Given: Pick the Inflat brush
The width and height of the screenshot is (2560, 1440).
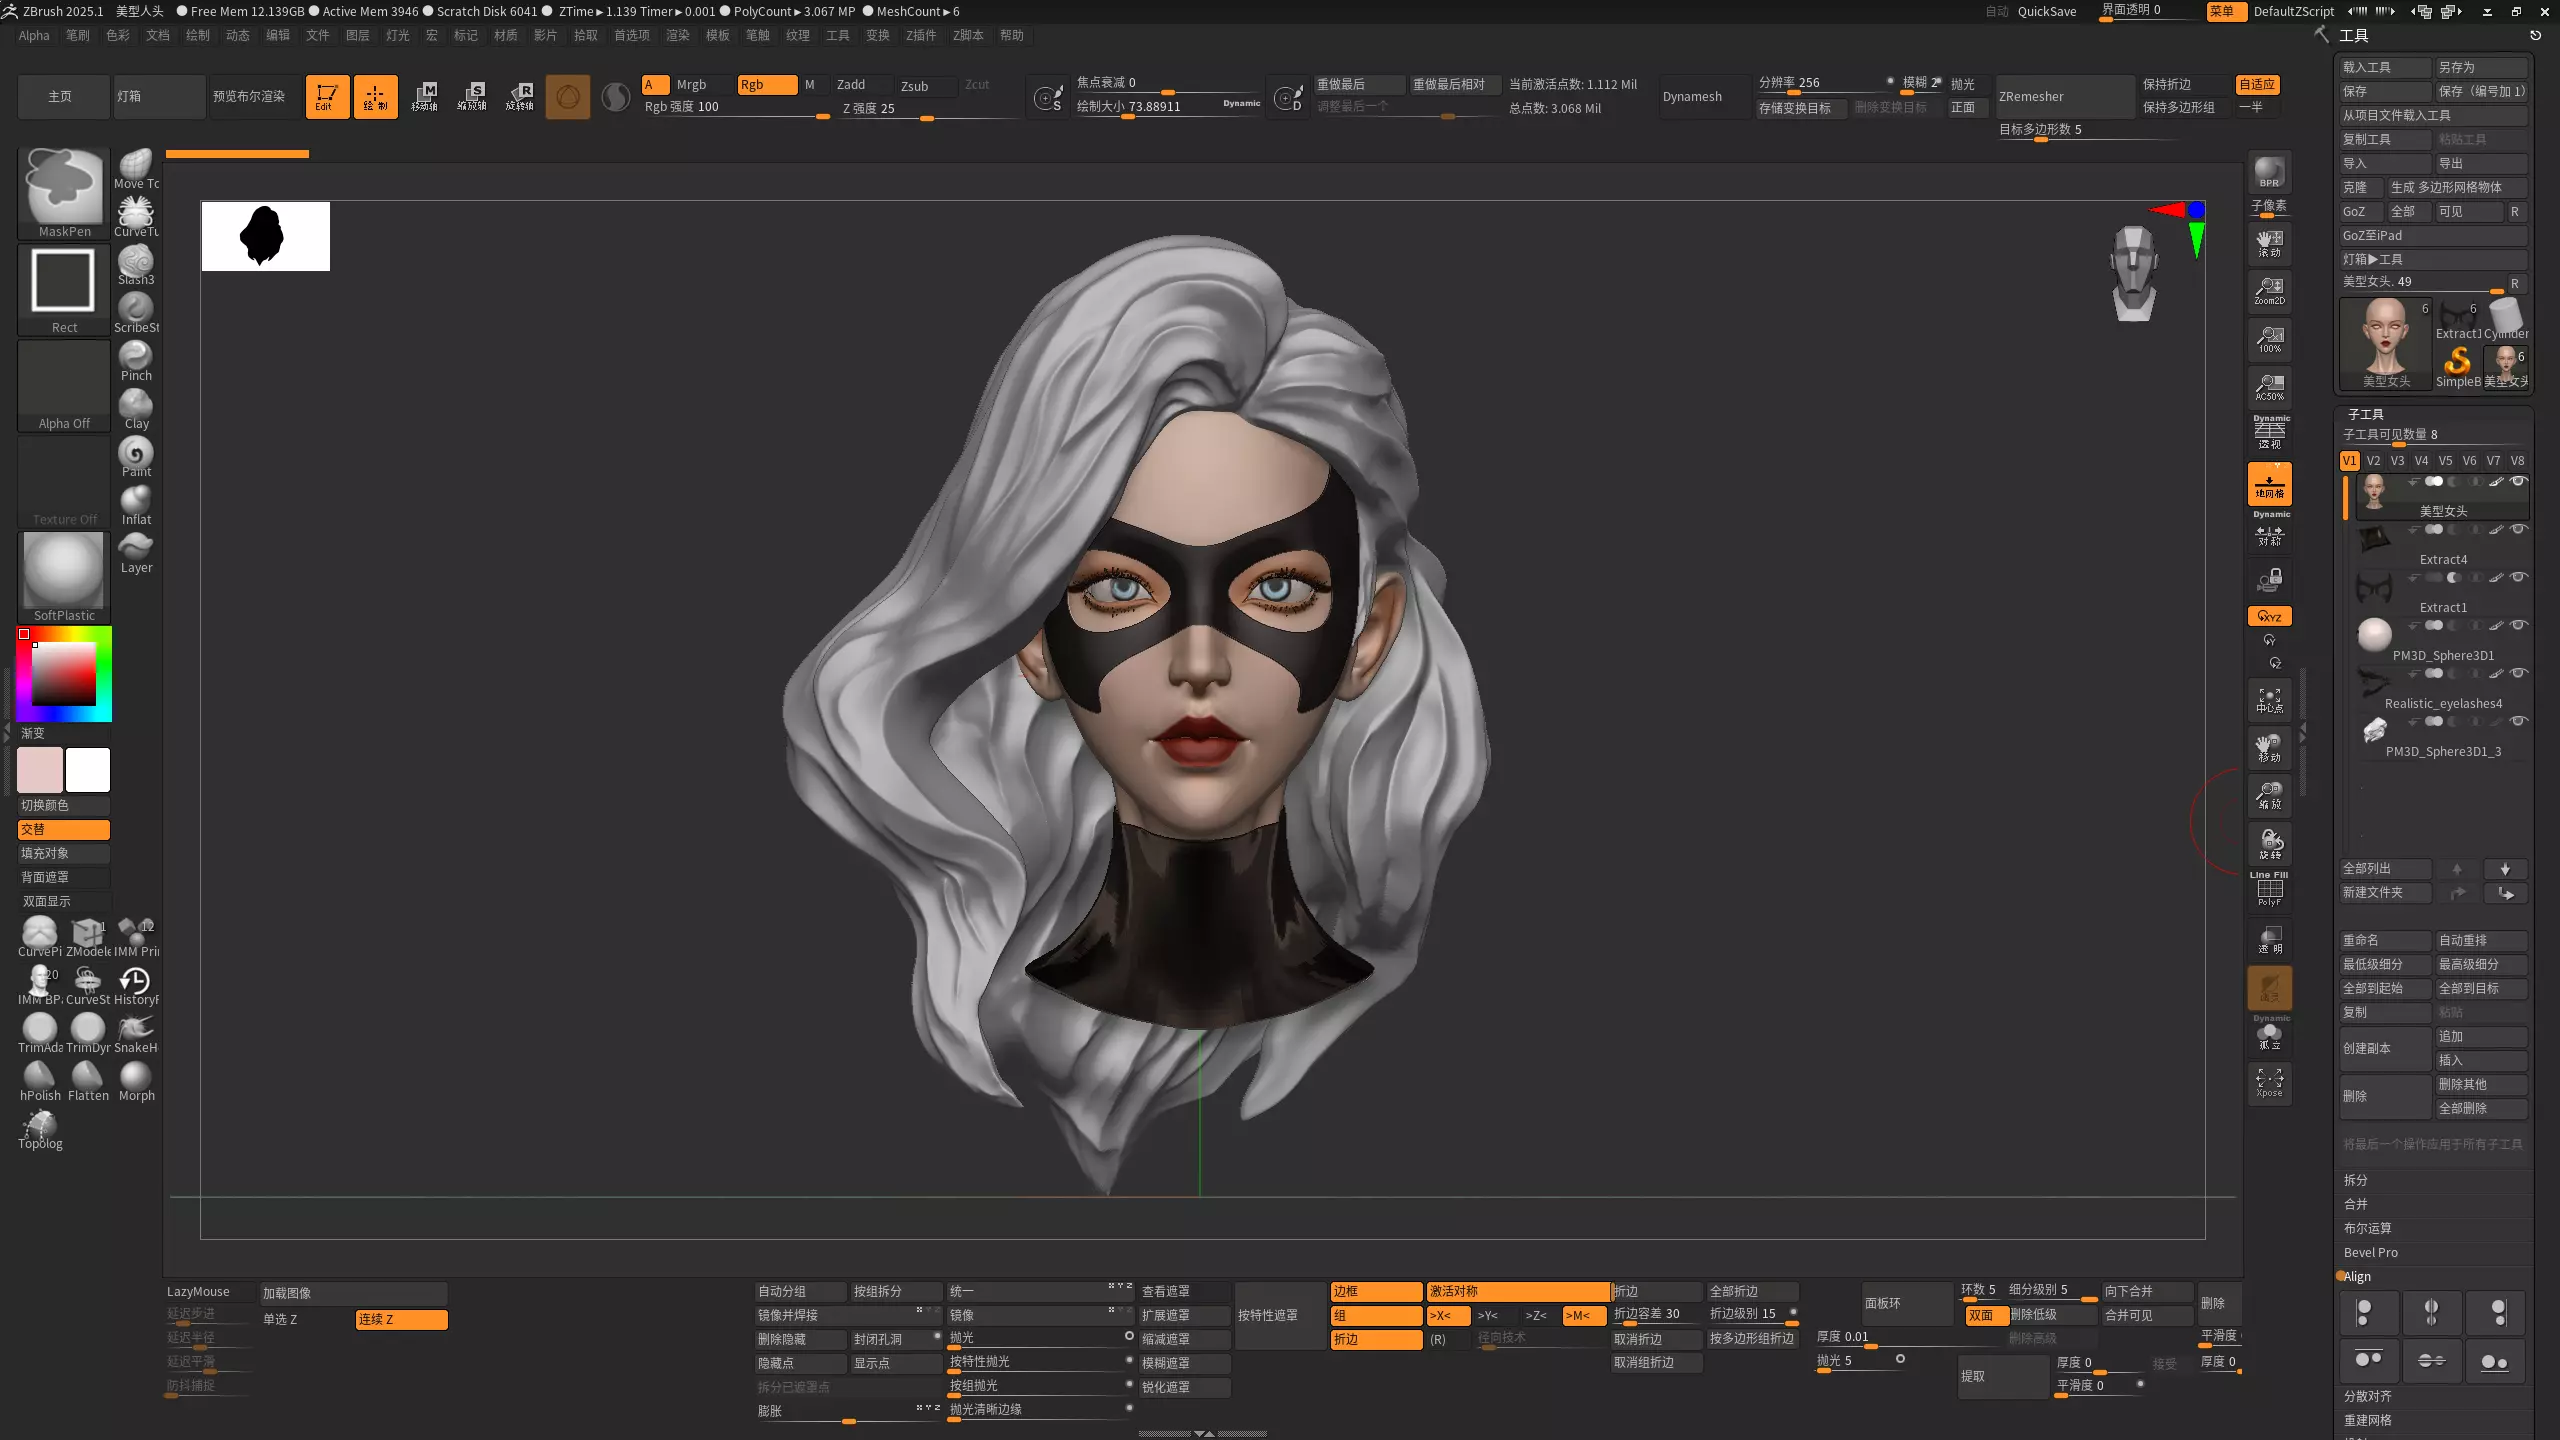Looking at the screenshot, I should click(x=136, y=504).
